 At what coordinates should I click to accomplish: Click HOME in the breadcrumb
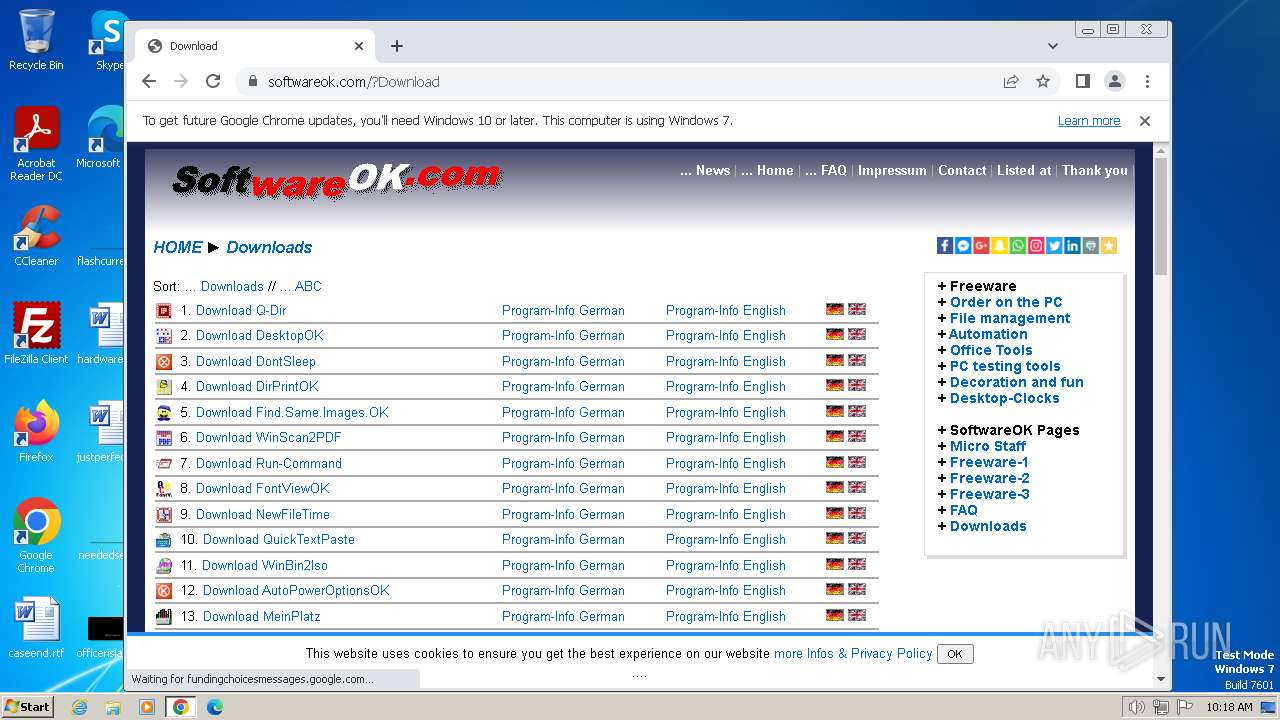click(178, 247)
